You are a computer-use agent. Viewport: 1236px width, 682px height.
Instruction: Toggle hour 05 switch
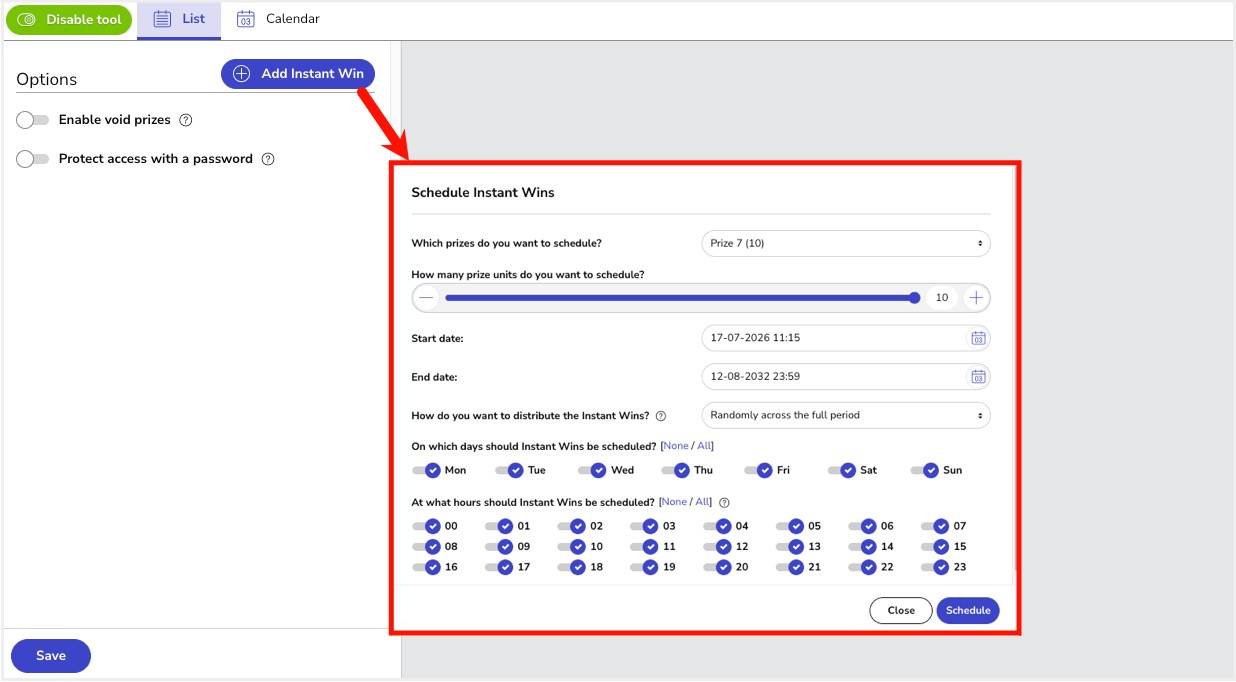[789, 526]
